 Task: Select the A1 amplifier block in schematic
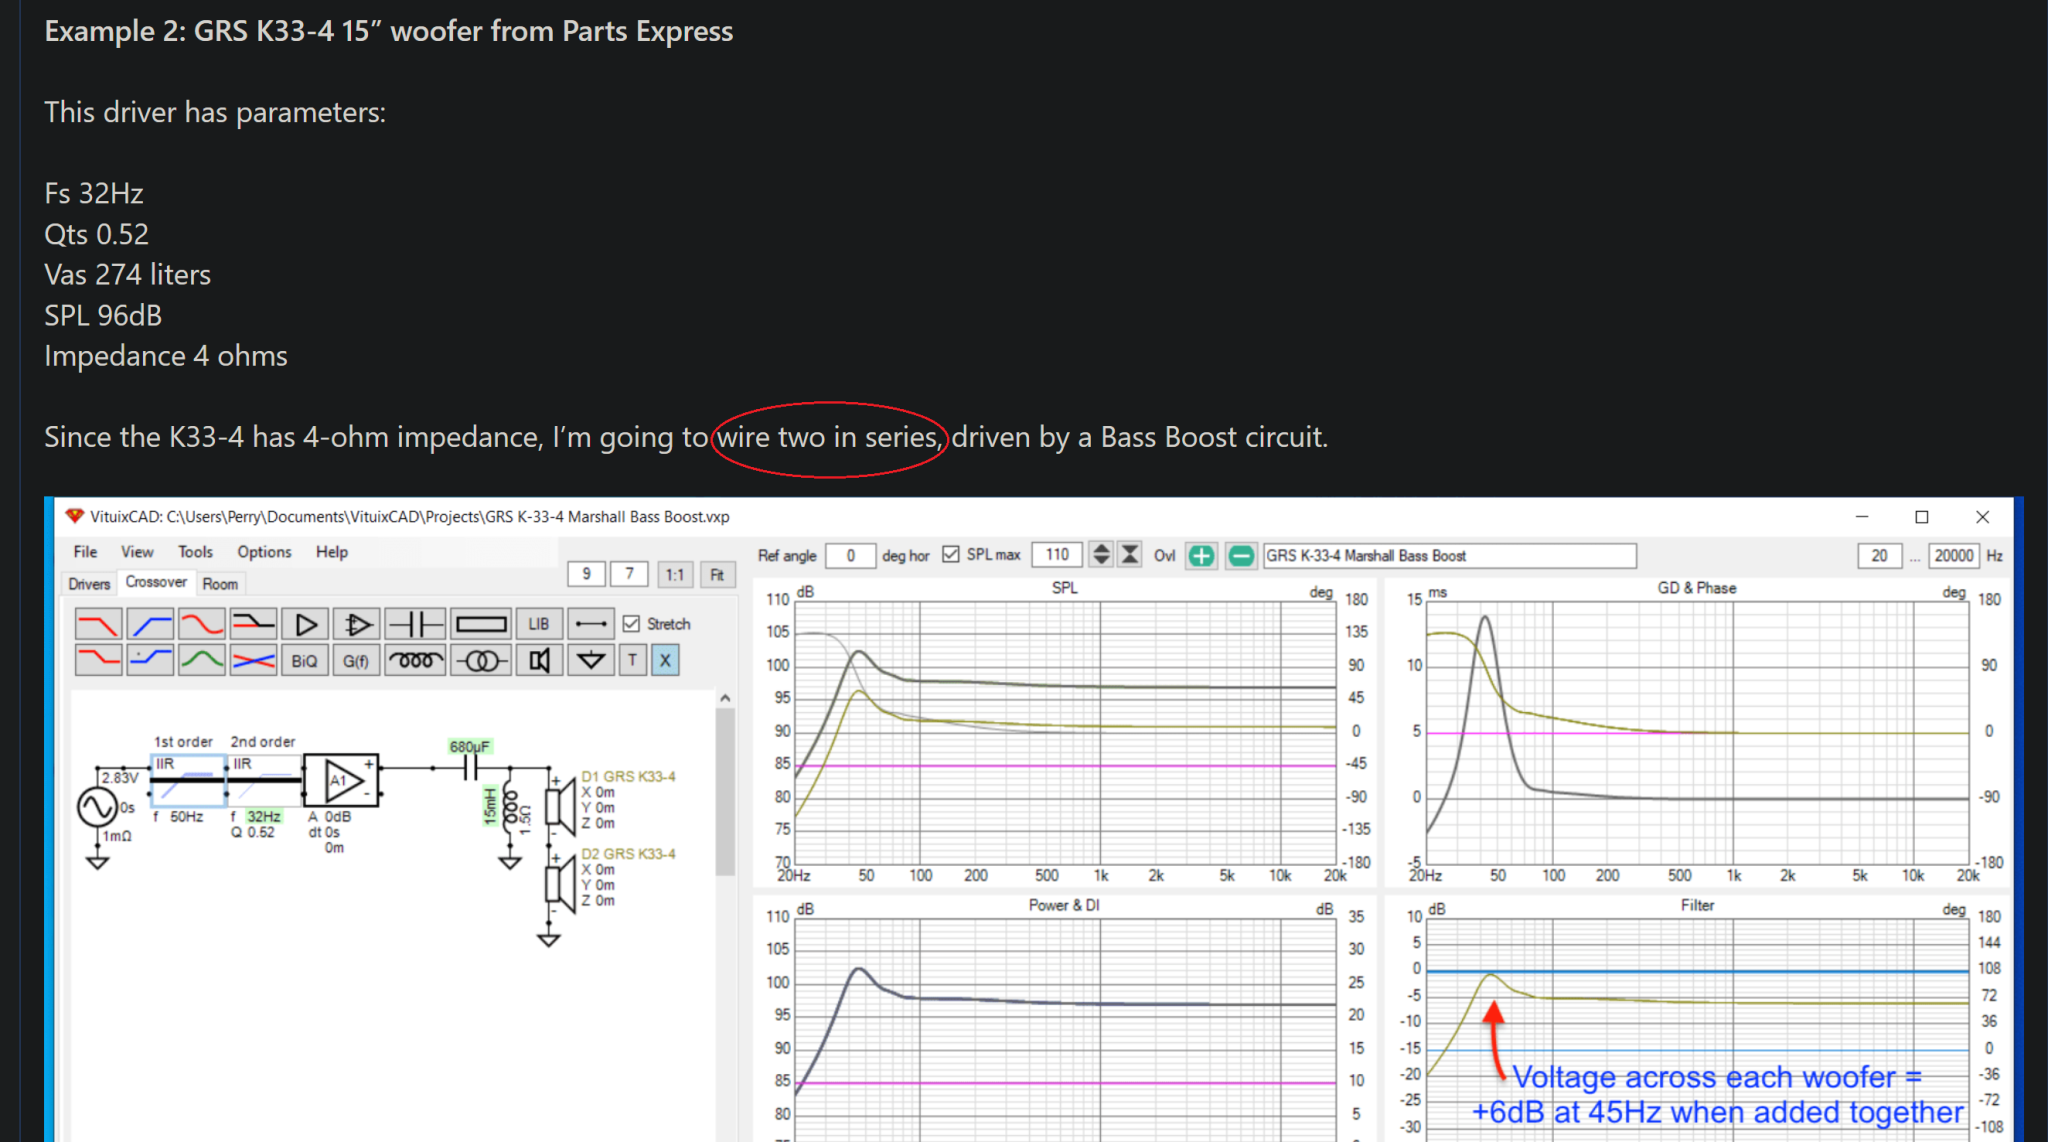pyautogui.click(x=341, y=780)
